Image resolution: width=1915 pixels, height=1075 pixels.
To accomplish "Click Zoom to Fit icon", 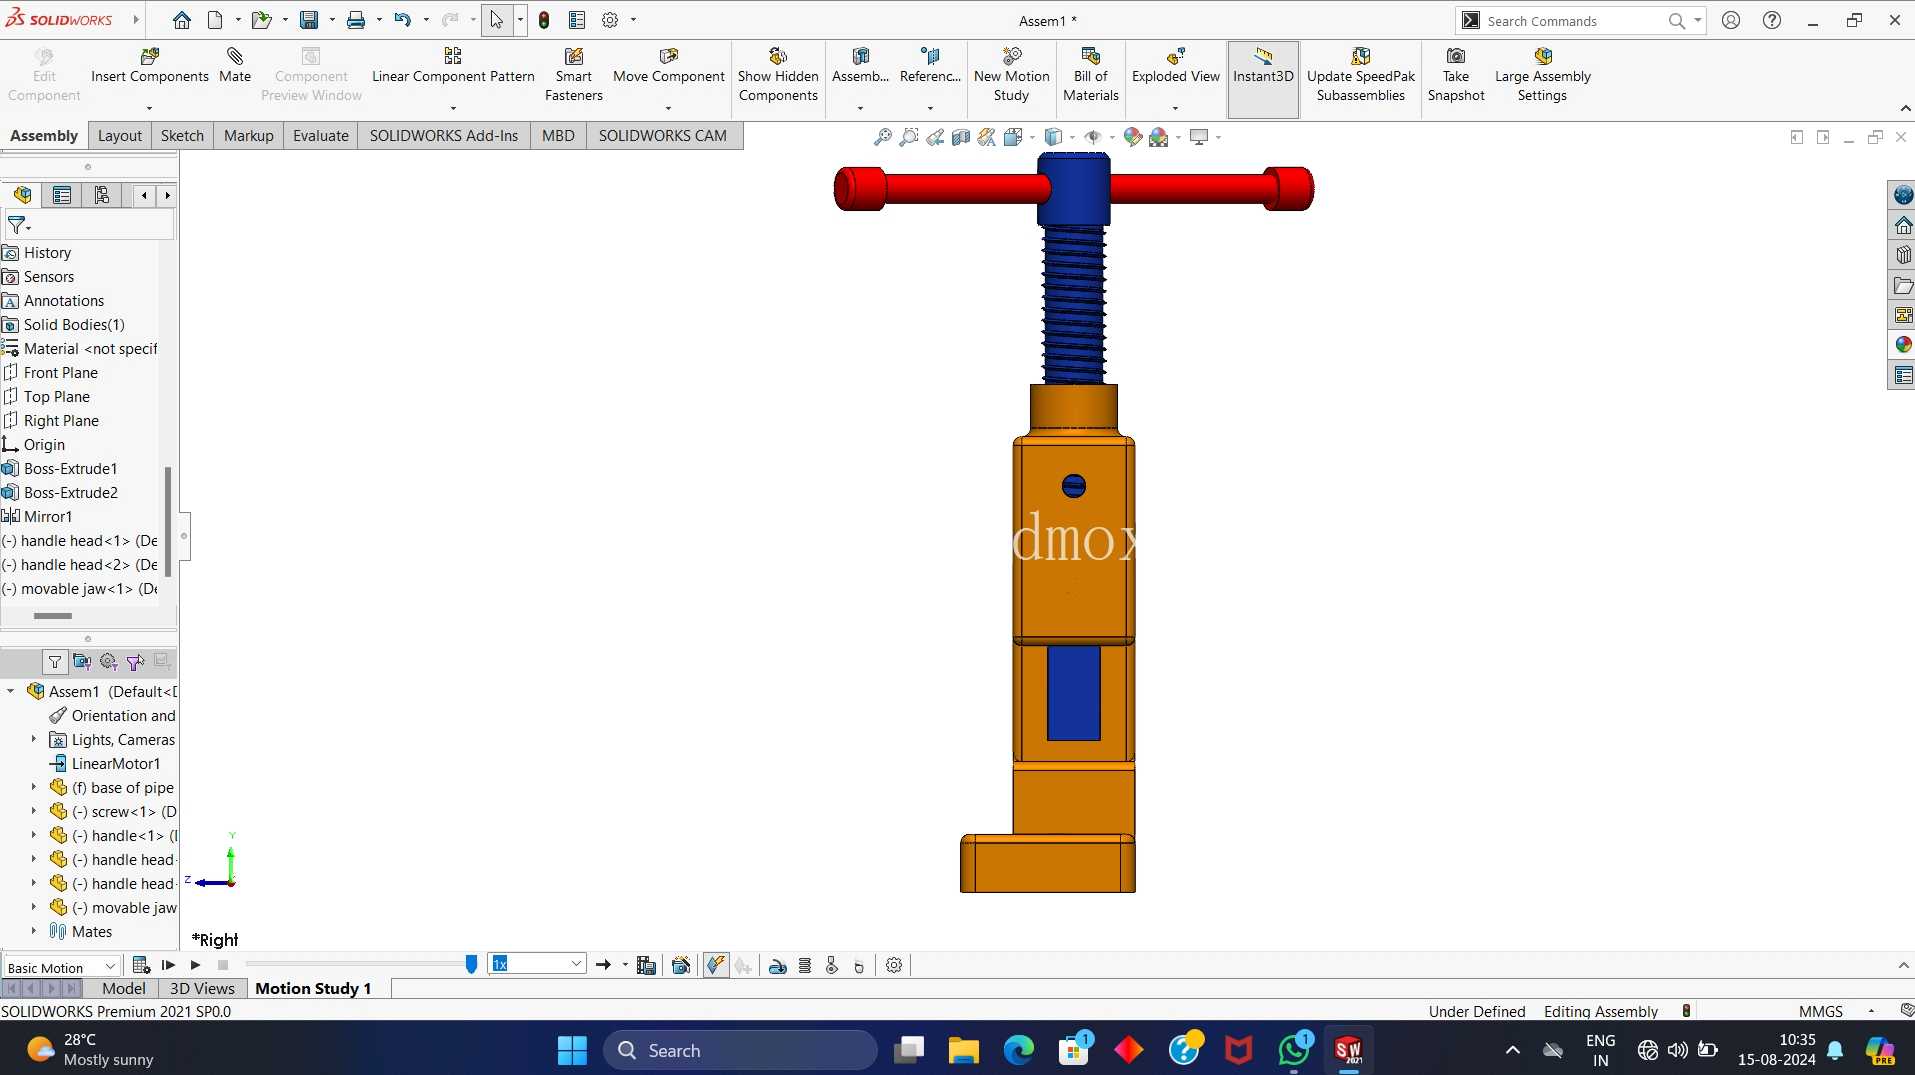I will point(882,137).
